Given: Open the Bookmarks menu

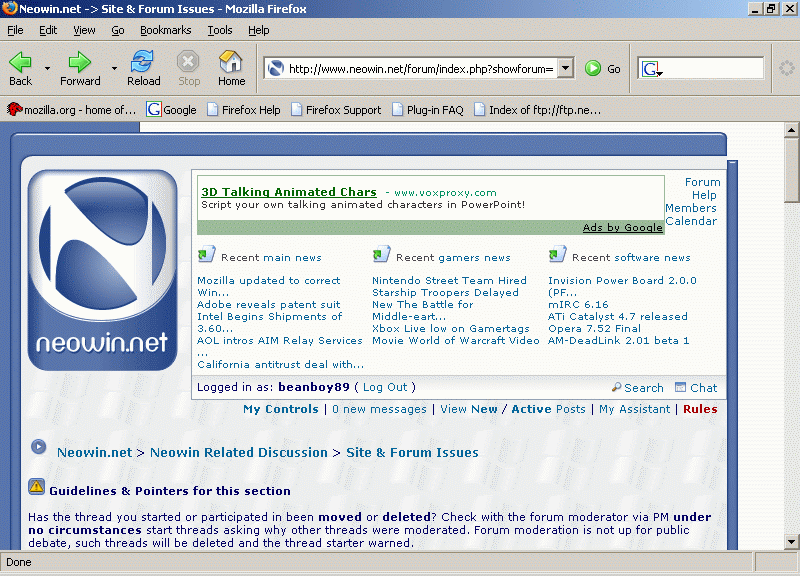Looking at the screenshot, I should 166,30.
